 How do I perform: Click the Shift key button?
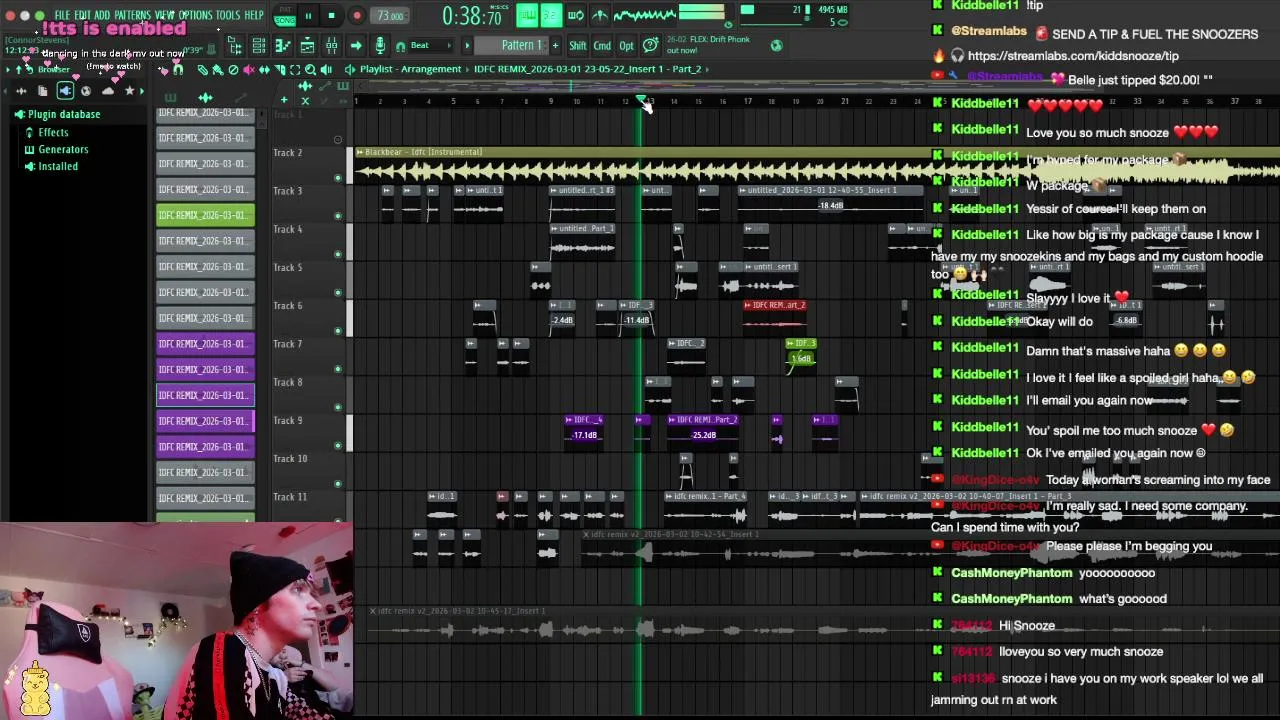pos(578,45)
